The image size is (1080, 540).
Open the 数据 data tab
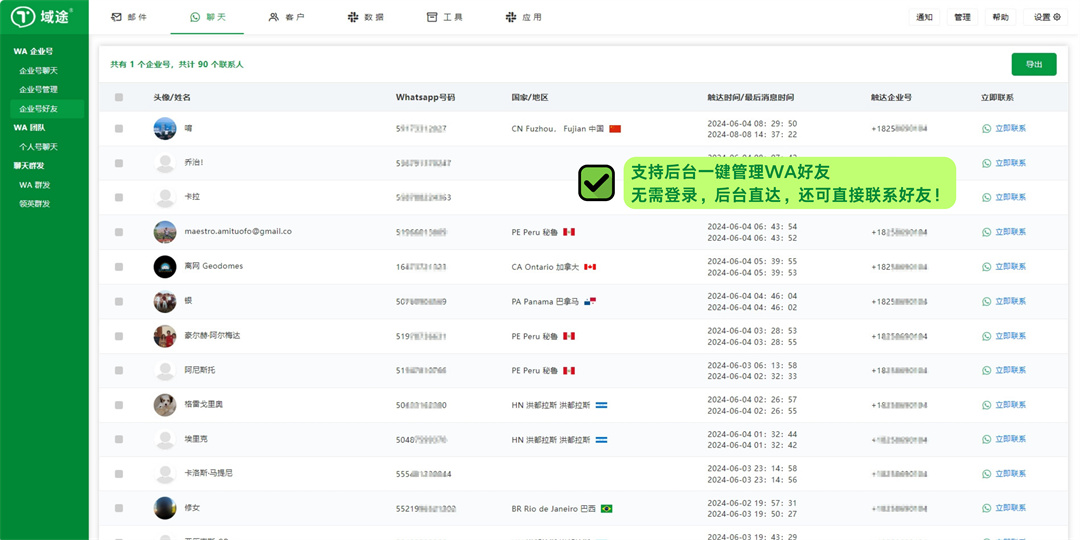coord(366,17)
